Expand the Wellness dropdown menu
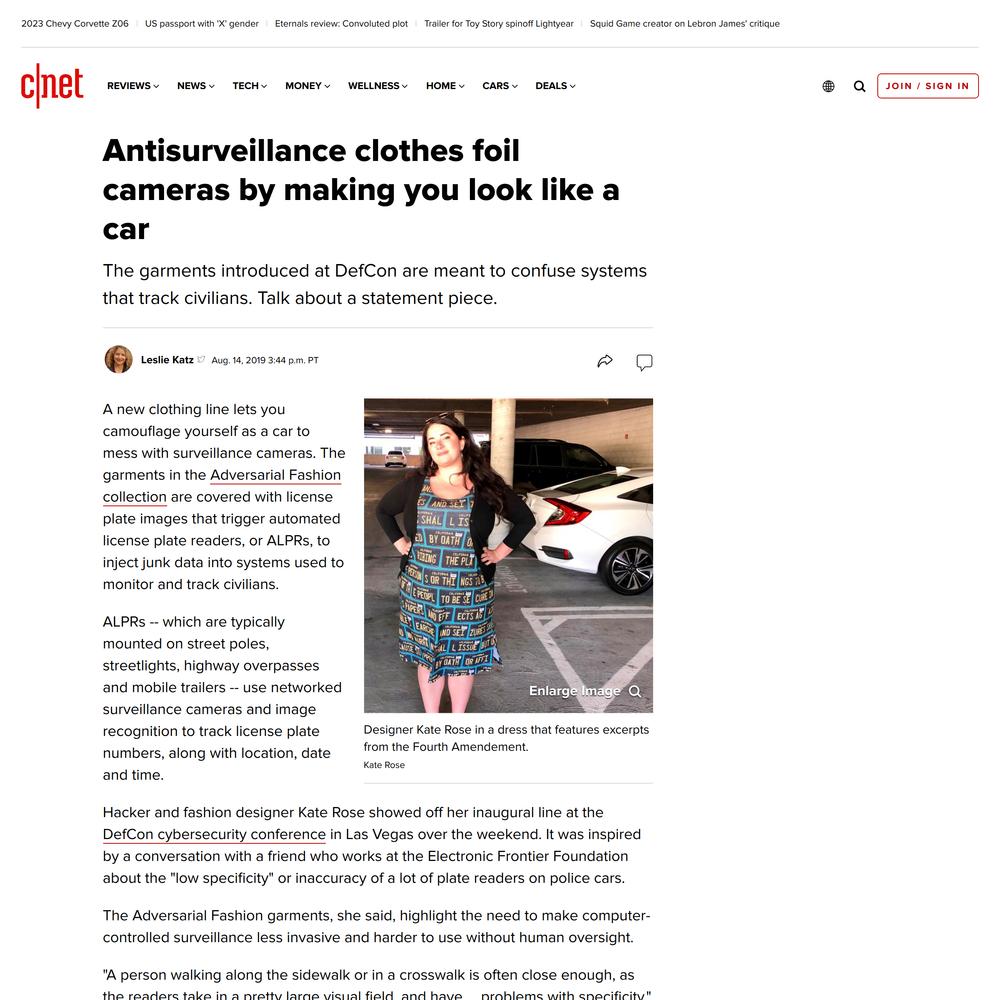 tap(378, 85)
